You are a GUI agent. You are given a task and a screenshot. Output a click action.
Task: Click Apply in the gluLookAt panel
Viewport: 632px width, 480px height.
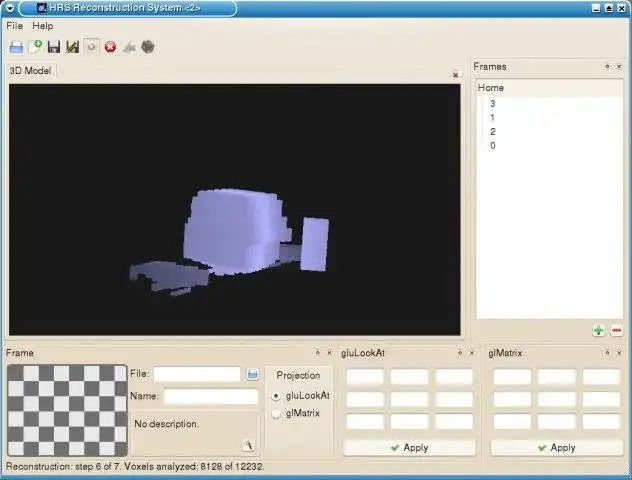[410, 448]
